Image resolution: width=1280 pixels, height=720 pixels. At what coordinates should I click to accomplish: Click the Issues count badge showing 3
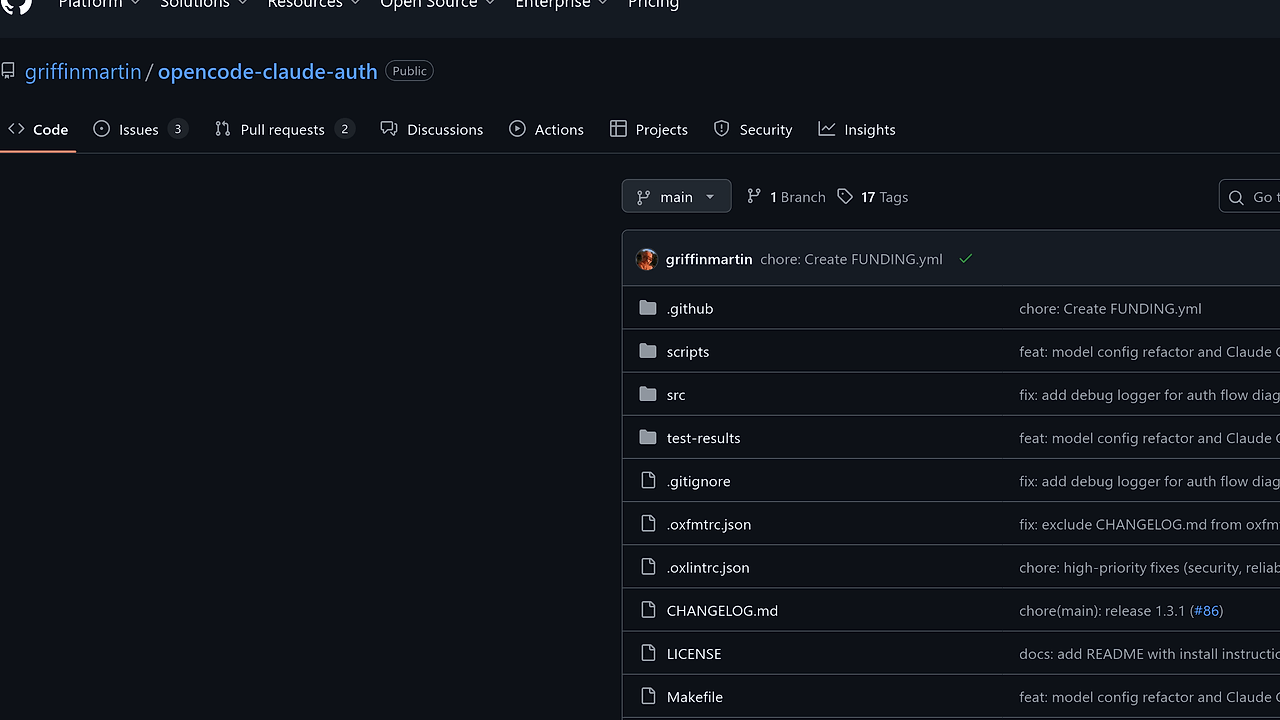click(x=178, y=129)
